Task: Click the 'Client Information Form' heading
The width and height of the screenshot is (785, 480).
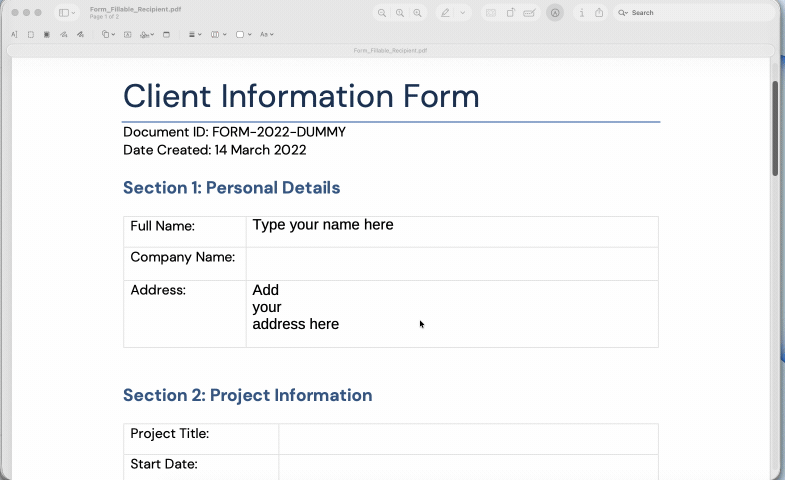Action: click(x=301, y=96)
